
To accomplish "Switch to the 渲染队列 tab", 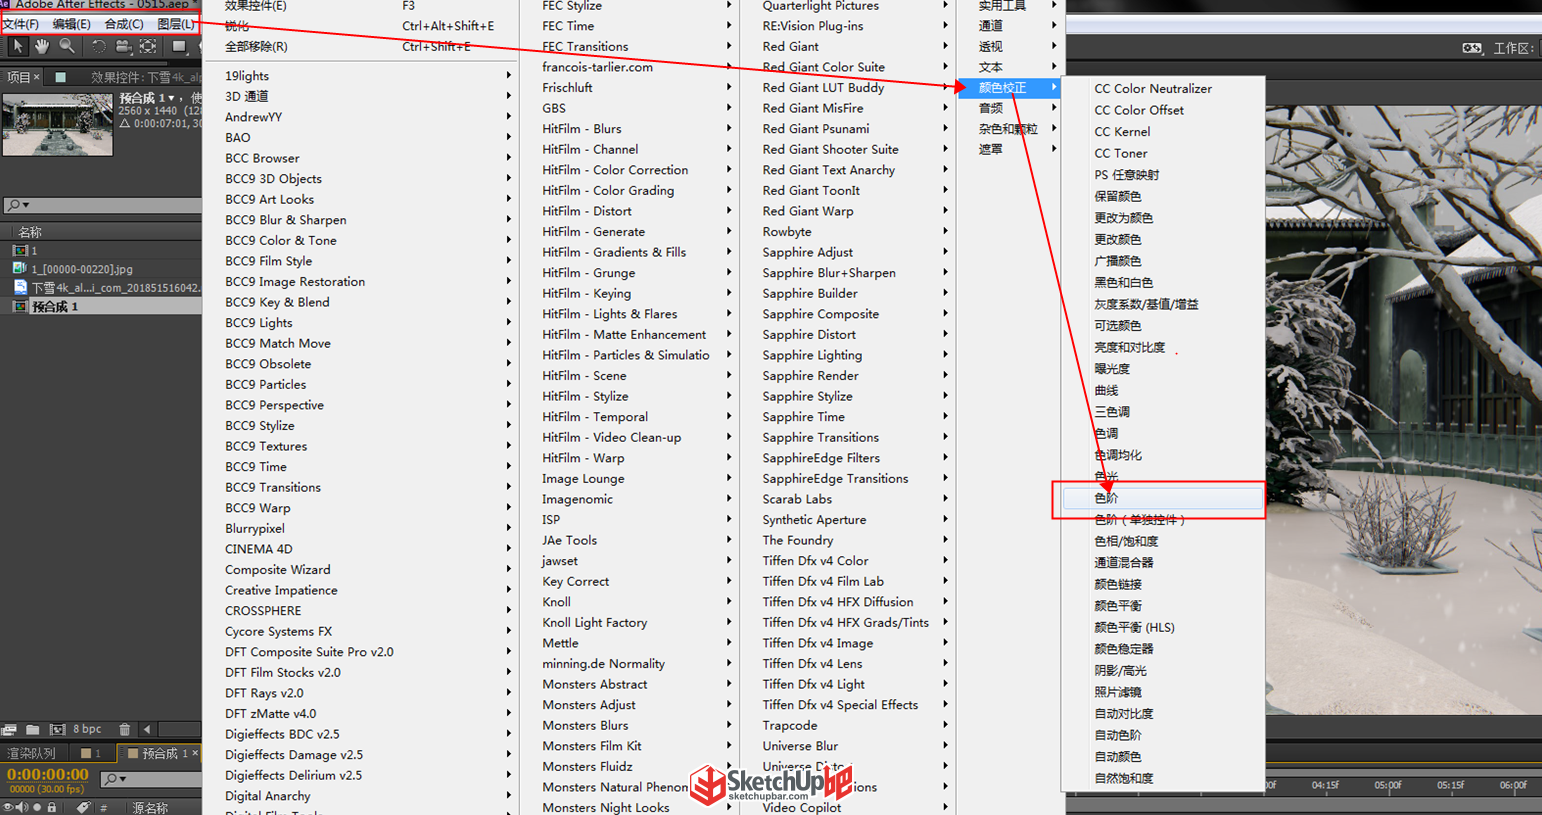I will [32, 753].
